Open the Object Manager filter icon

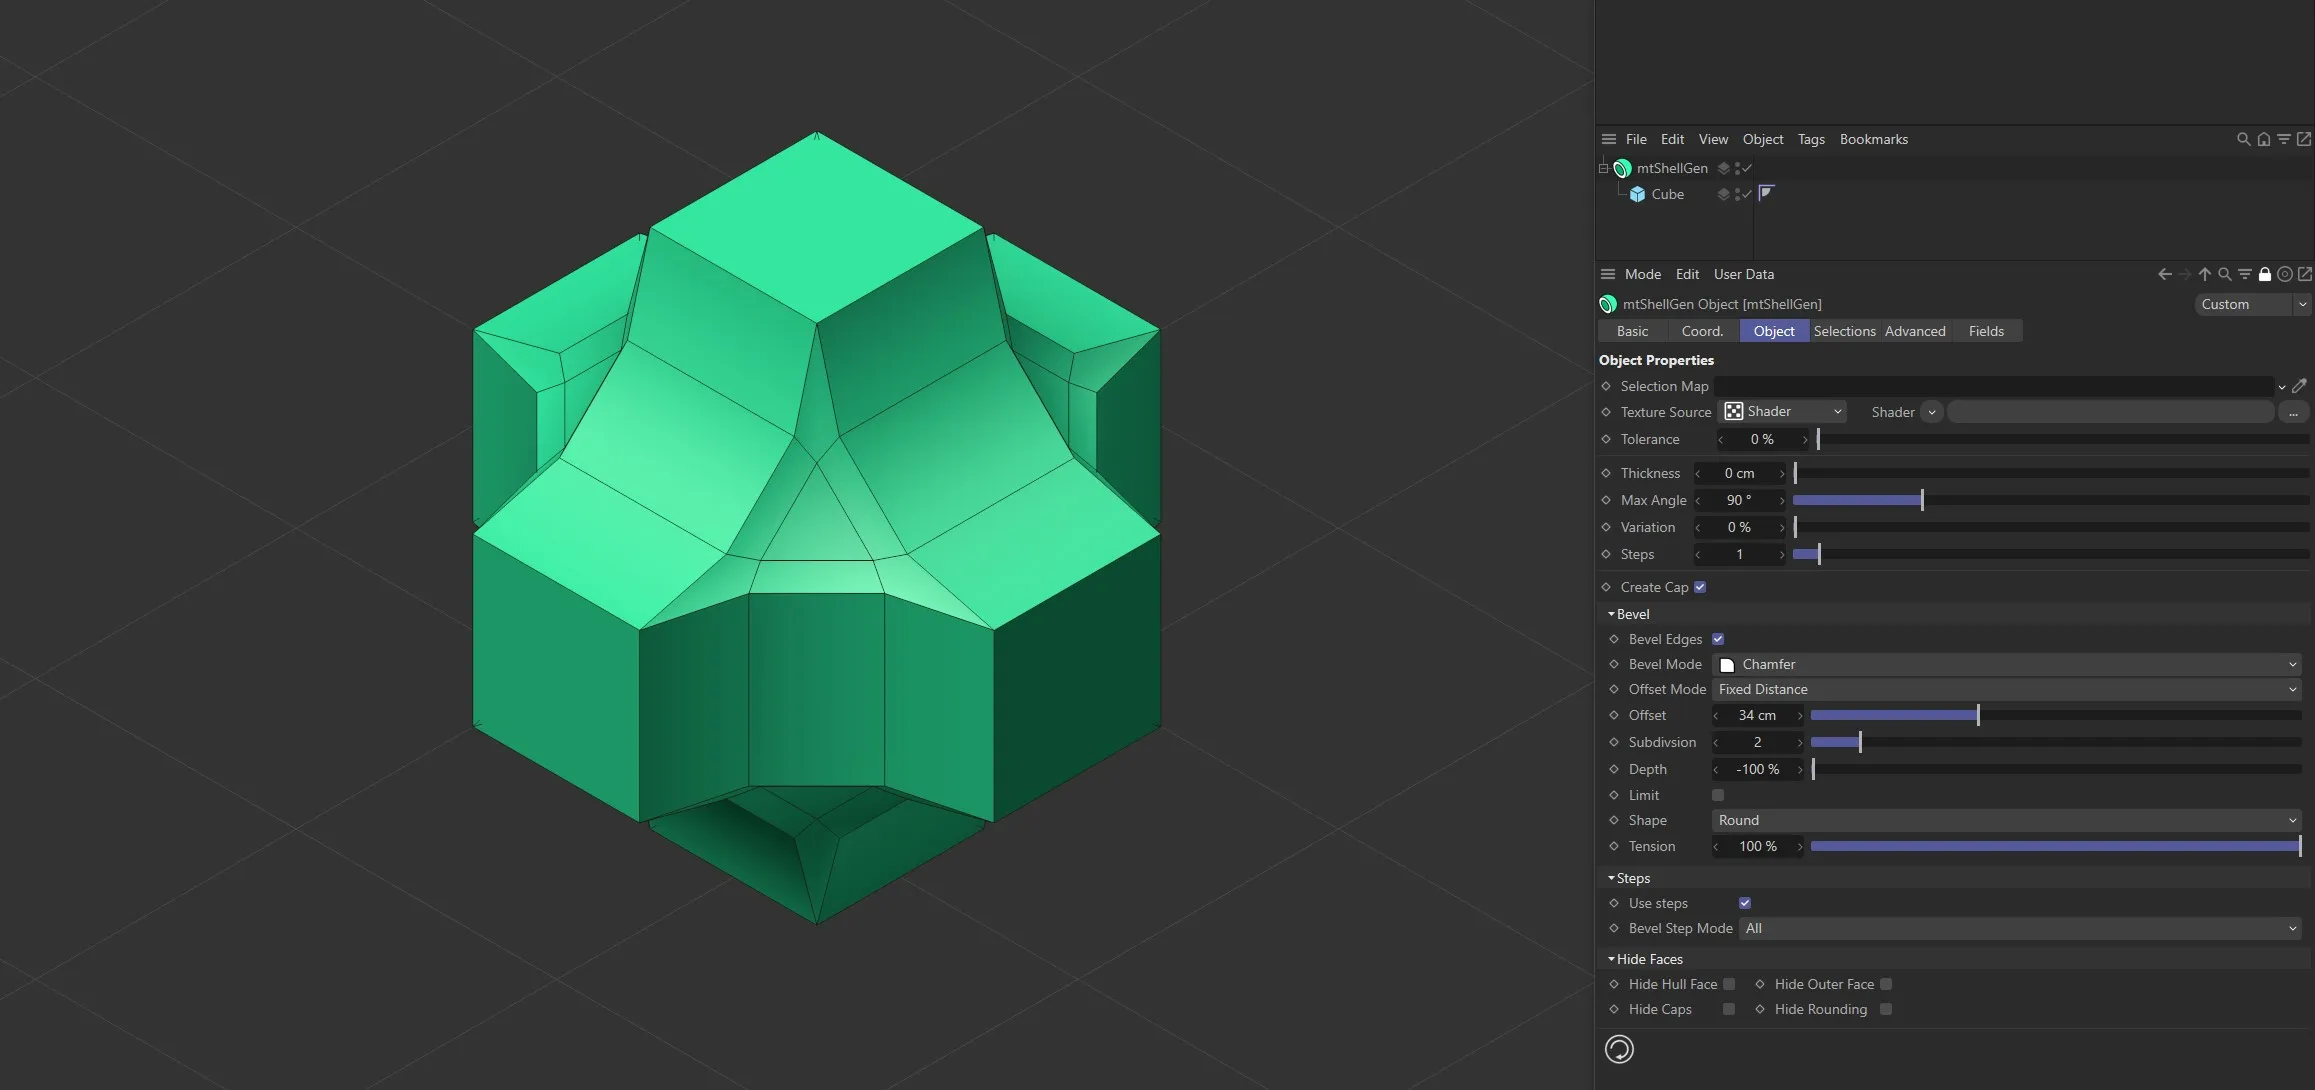click(x=2284, y=140)
